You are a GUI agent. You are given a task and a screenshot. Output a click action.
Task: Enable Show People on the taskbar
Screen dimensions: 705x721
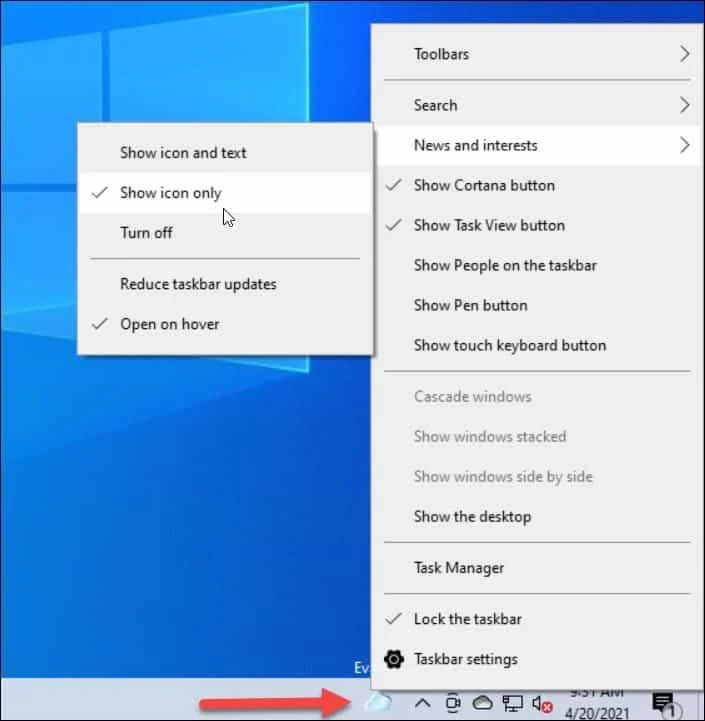tap(537, 265)
